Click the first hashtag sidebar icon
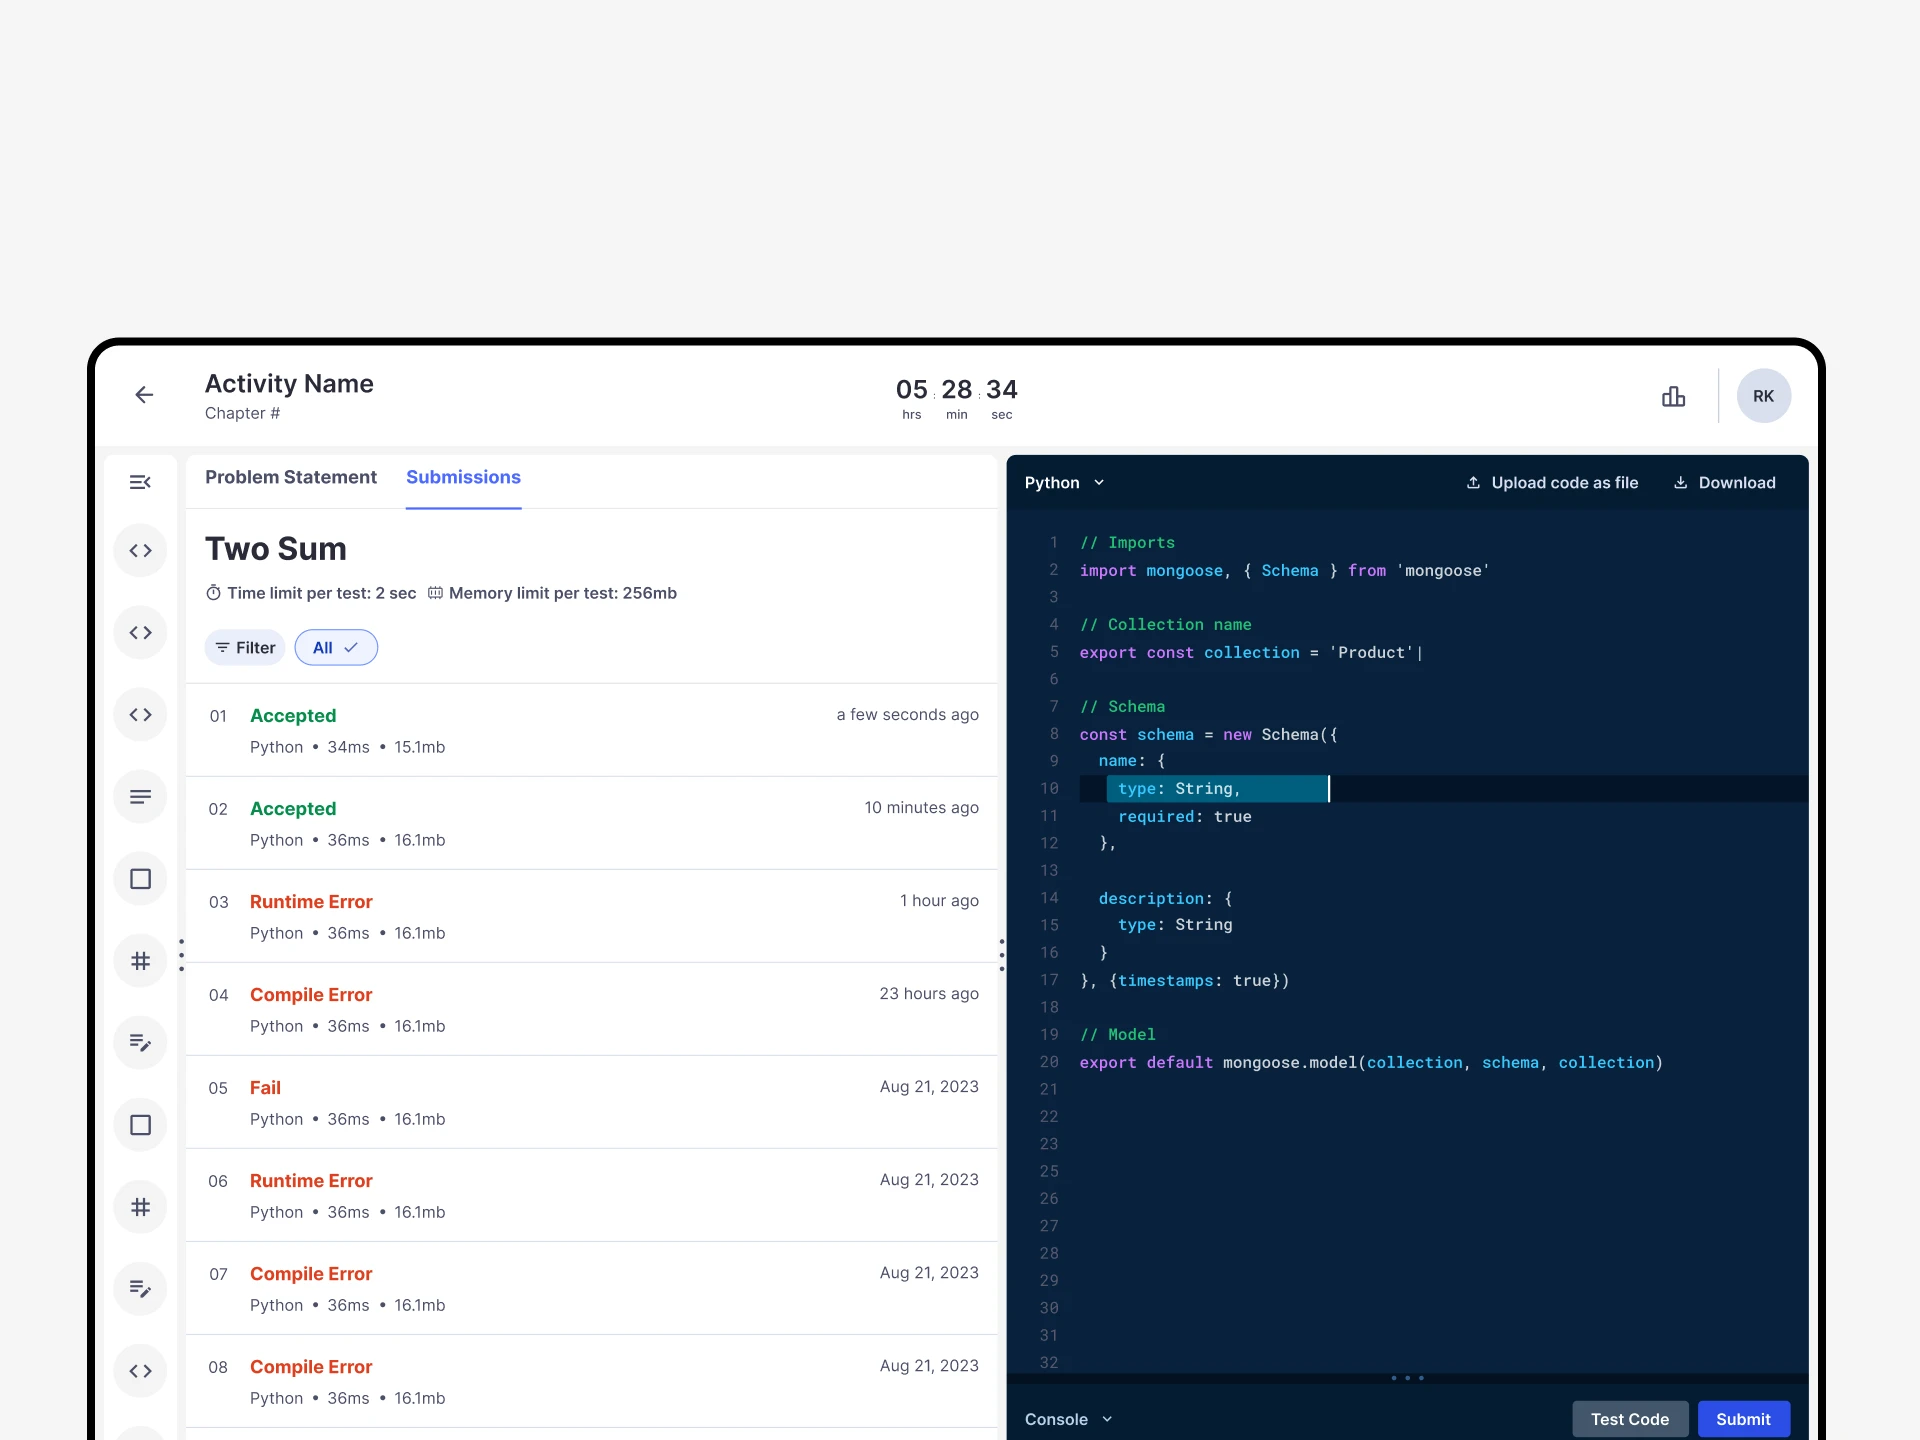The width and height of the screenshot is (1920, 1440). pyautogui.click(x=140, y=961)
